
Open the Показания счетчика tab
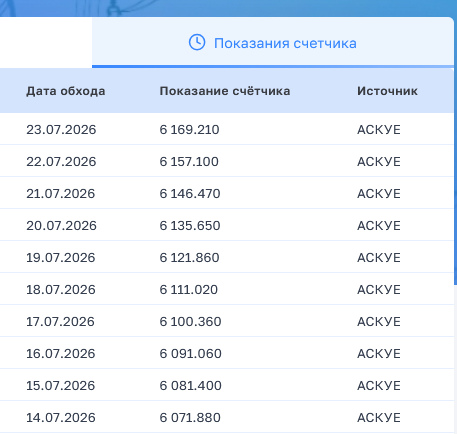click(273, 42)
